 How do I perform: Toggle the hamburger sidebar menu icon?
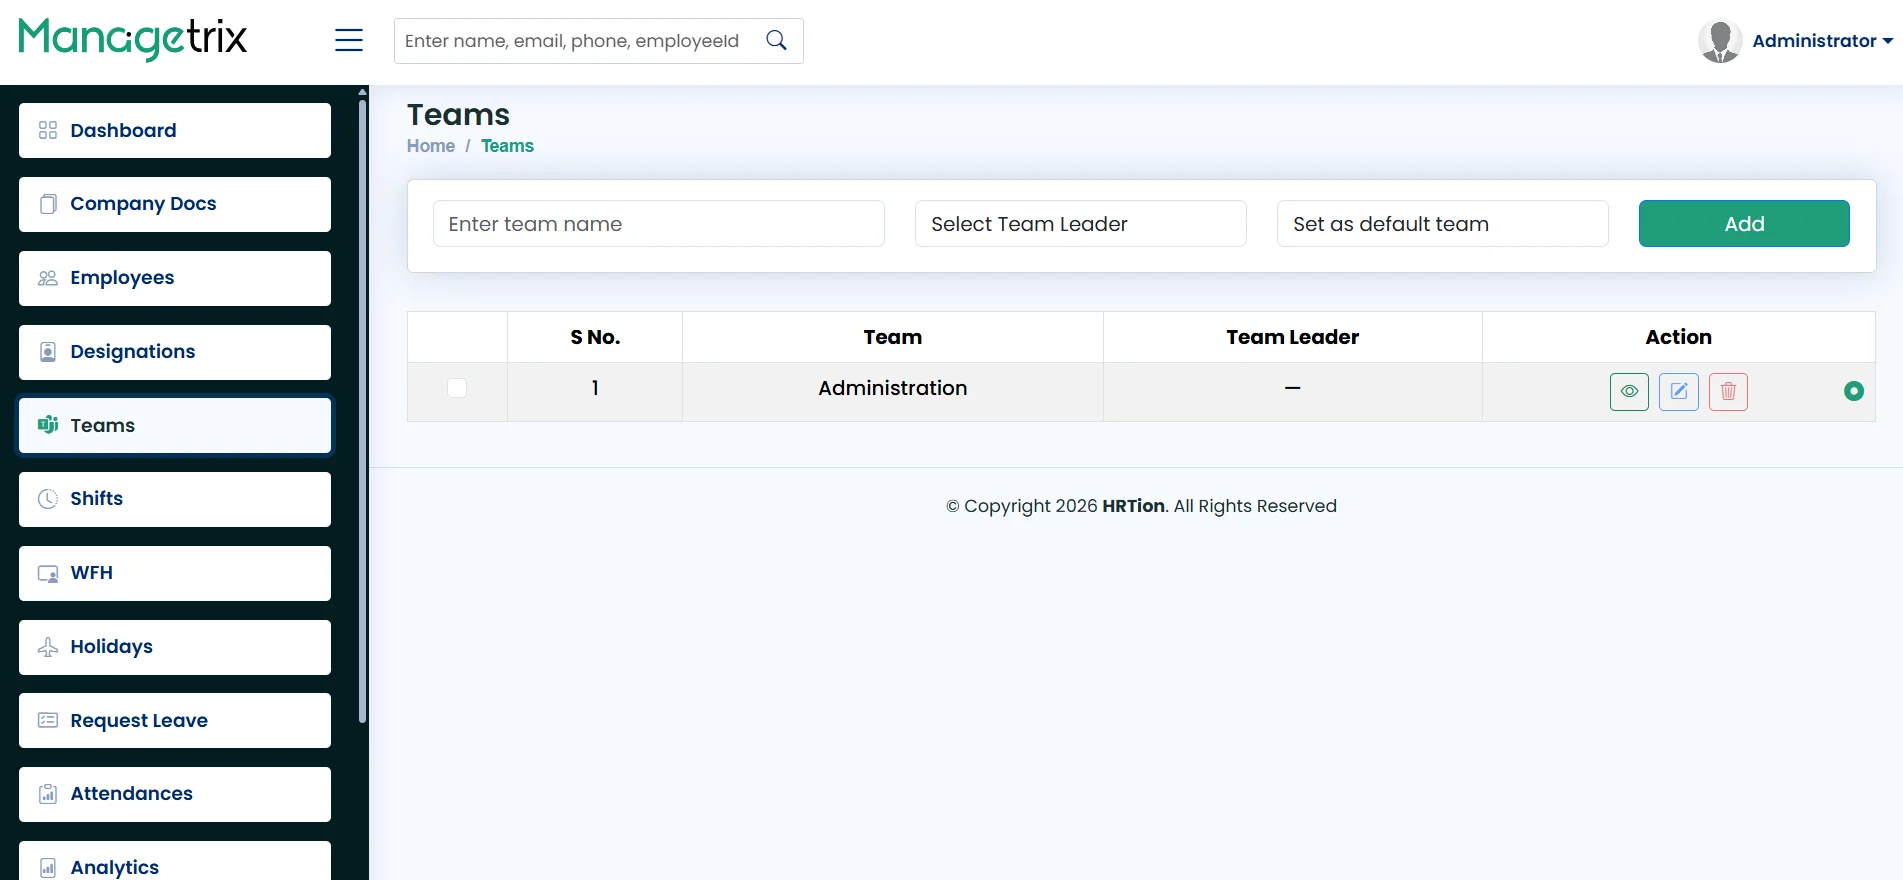click(x=348, y=40)
